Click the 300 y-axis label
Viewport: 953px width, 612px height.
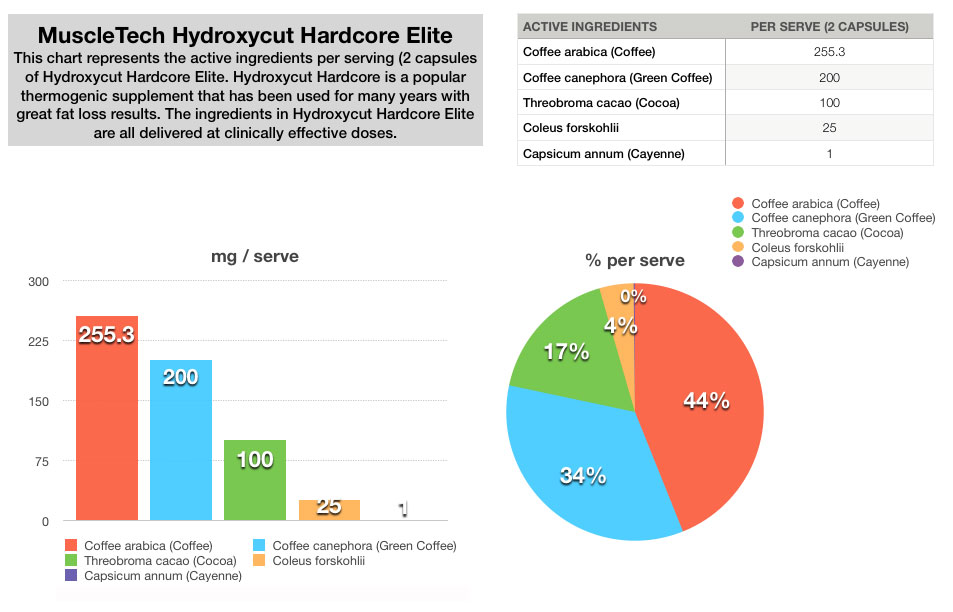point(38,281)
